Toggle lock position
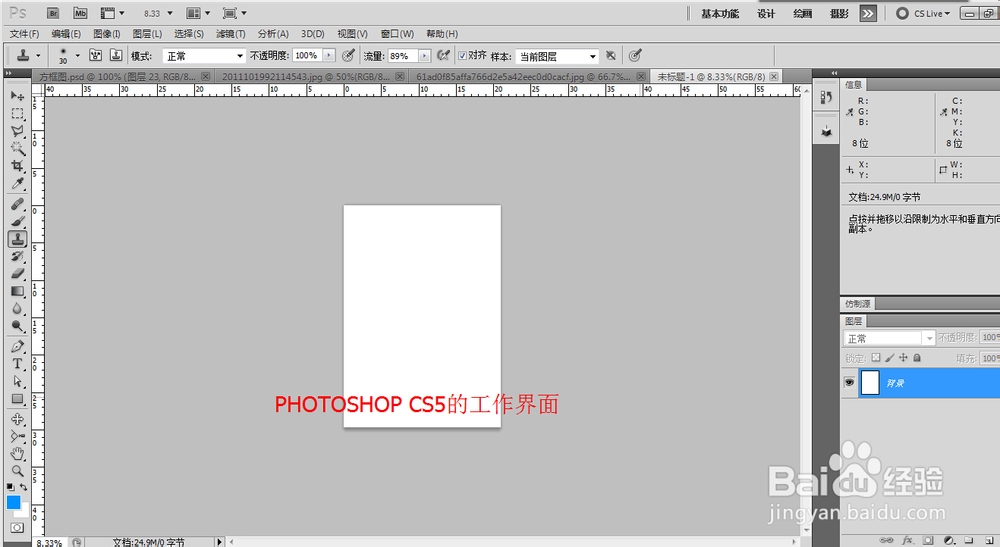Image resolution: width=1000 pixels, height=547 pixels. tap(903, 358)
